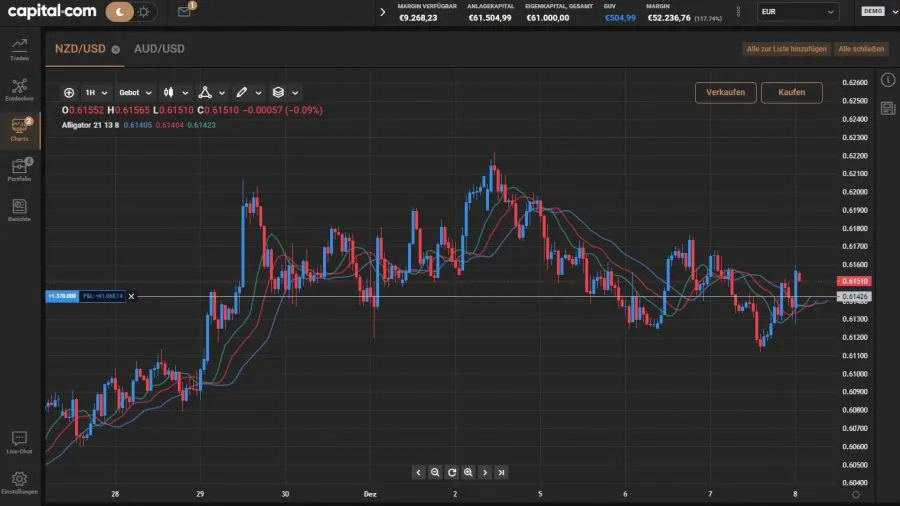The height and width of the screenshot is (506, 900).
Task: Click the Kaufen button
Action: (791, 92)
